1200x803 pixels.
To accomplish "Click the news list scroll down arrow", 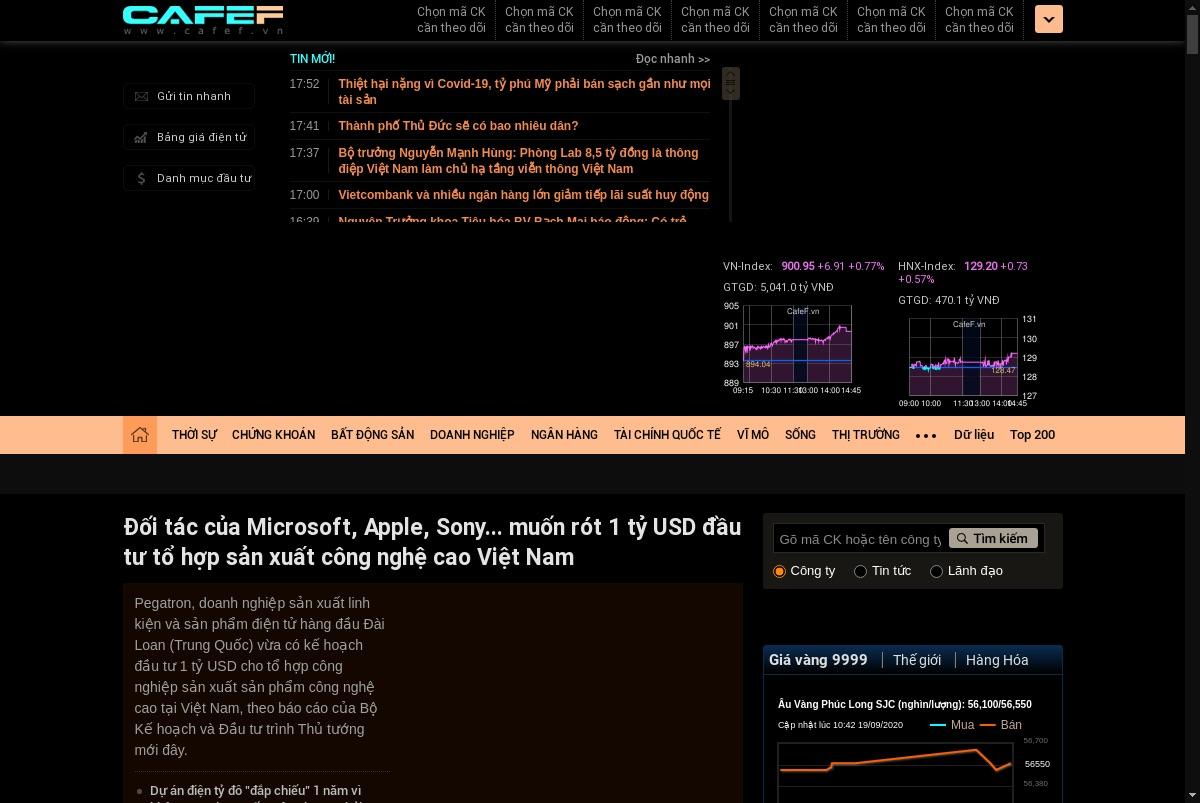I will [x=731, y=90].
